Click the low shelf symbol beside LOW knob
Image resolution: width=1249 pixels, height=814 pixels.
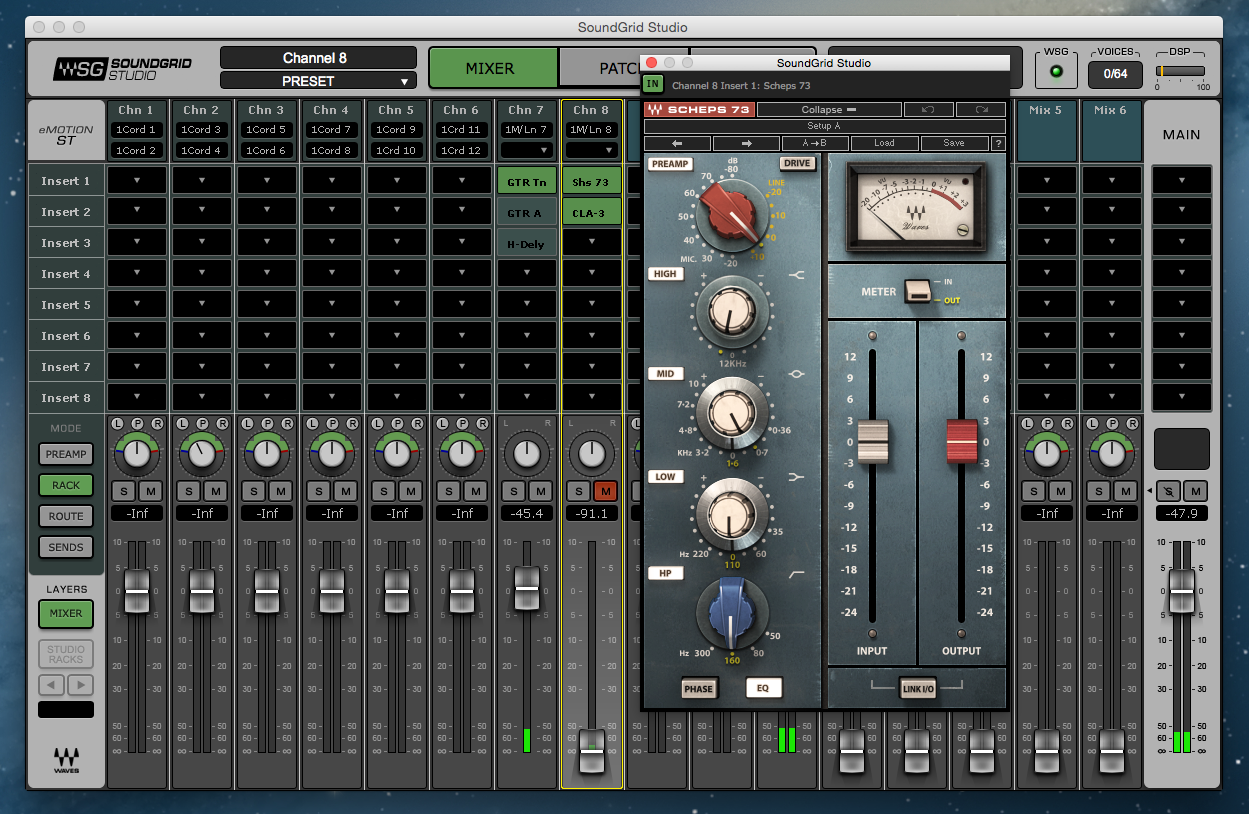point(796,477)
